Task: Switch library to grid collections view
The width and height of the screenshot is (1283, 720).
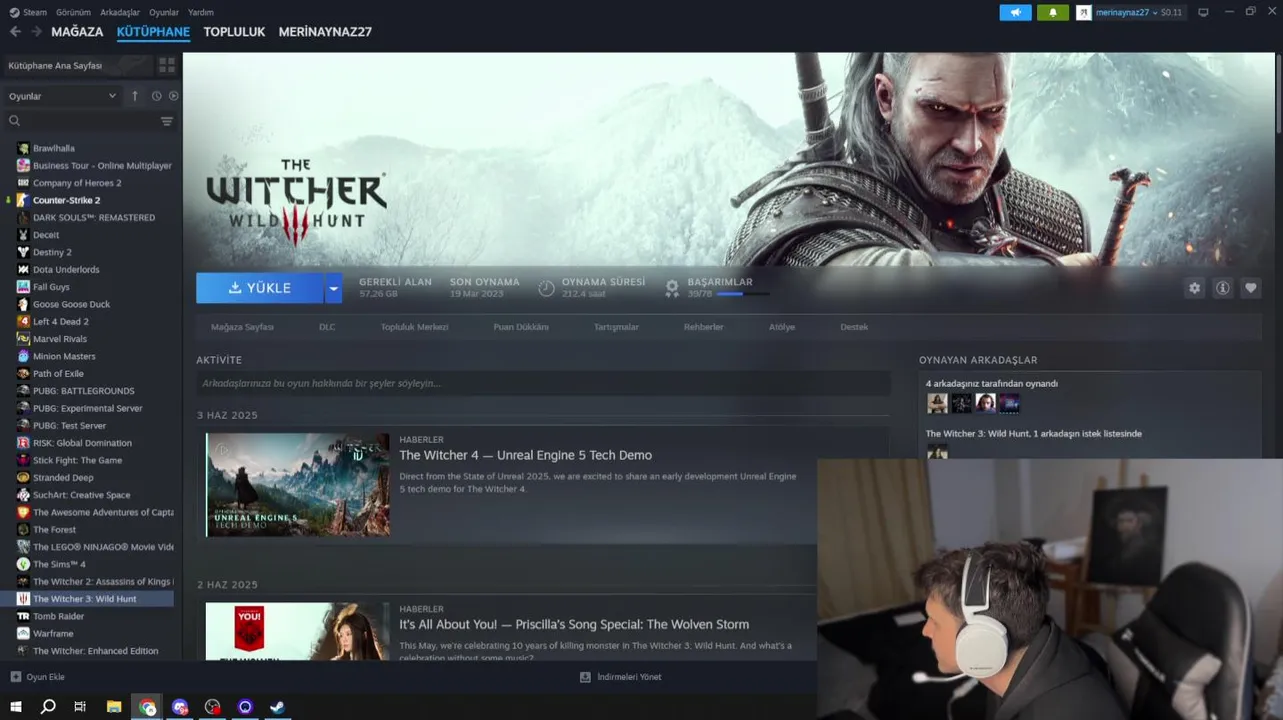Action: pyautogui.click(x=167, y=65)
